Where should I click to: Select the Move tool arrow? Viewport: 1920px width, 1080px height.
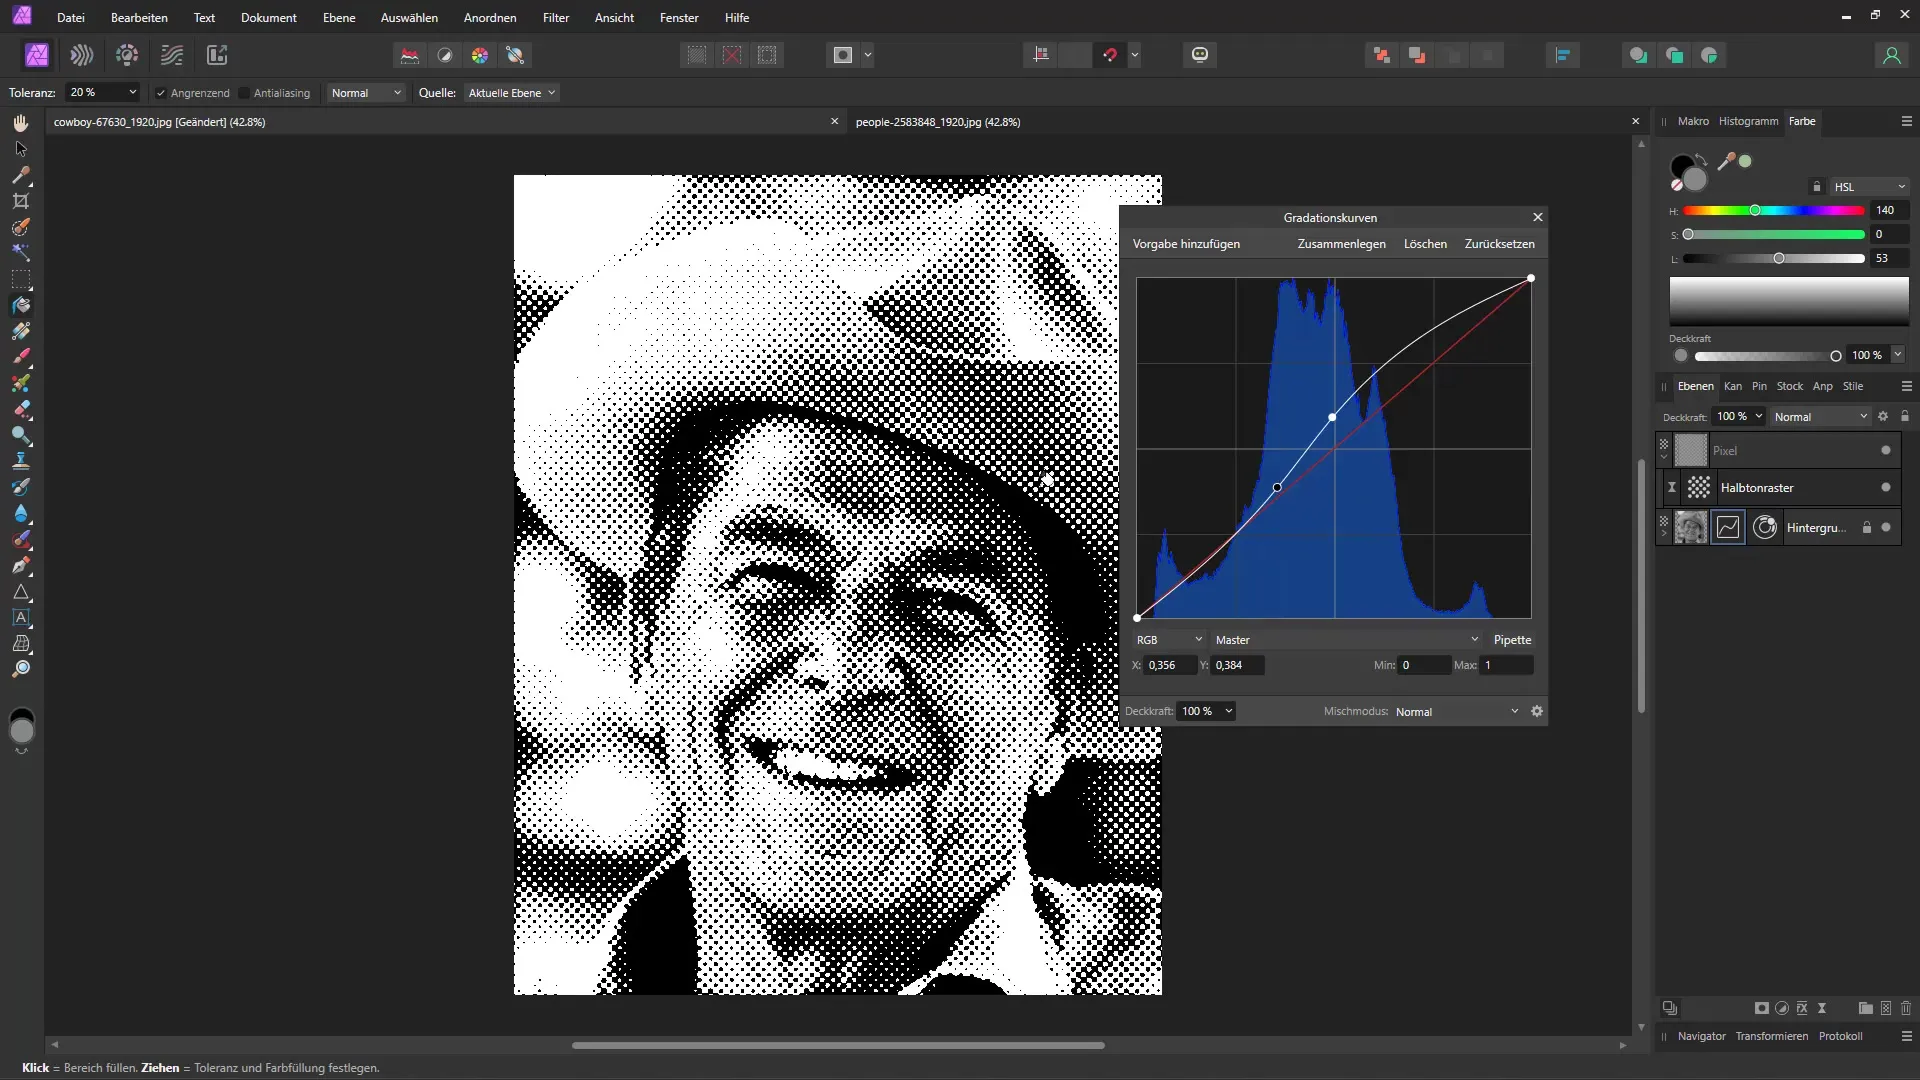pyautogui.click(x=21, y=149)
